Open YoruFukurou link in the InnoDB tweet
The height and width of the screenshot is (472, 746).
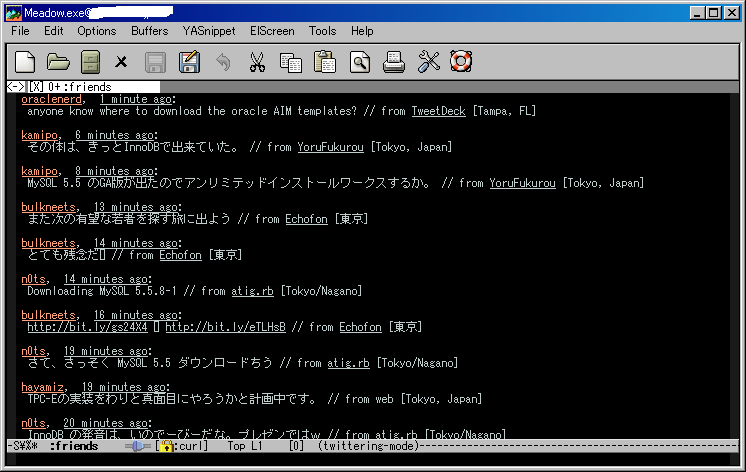point(330,147)
